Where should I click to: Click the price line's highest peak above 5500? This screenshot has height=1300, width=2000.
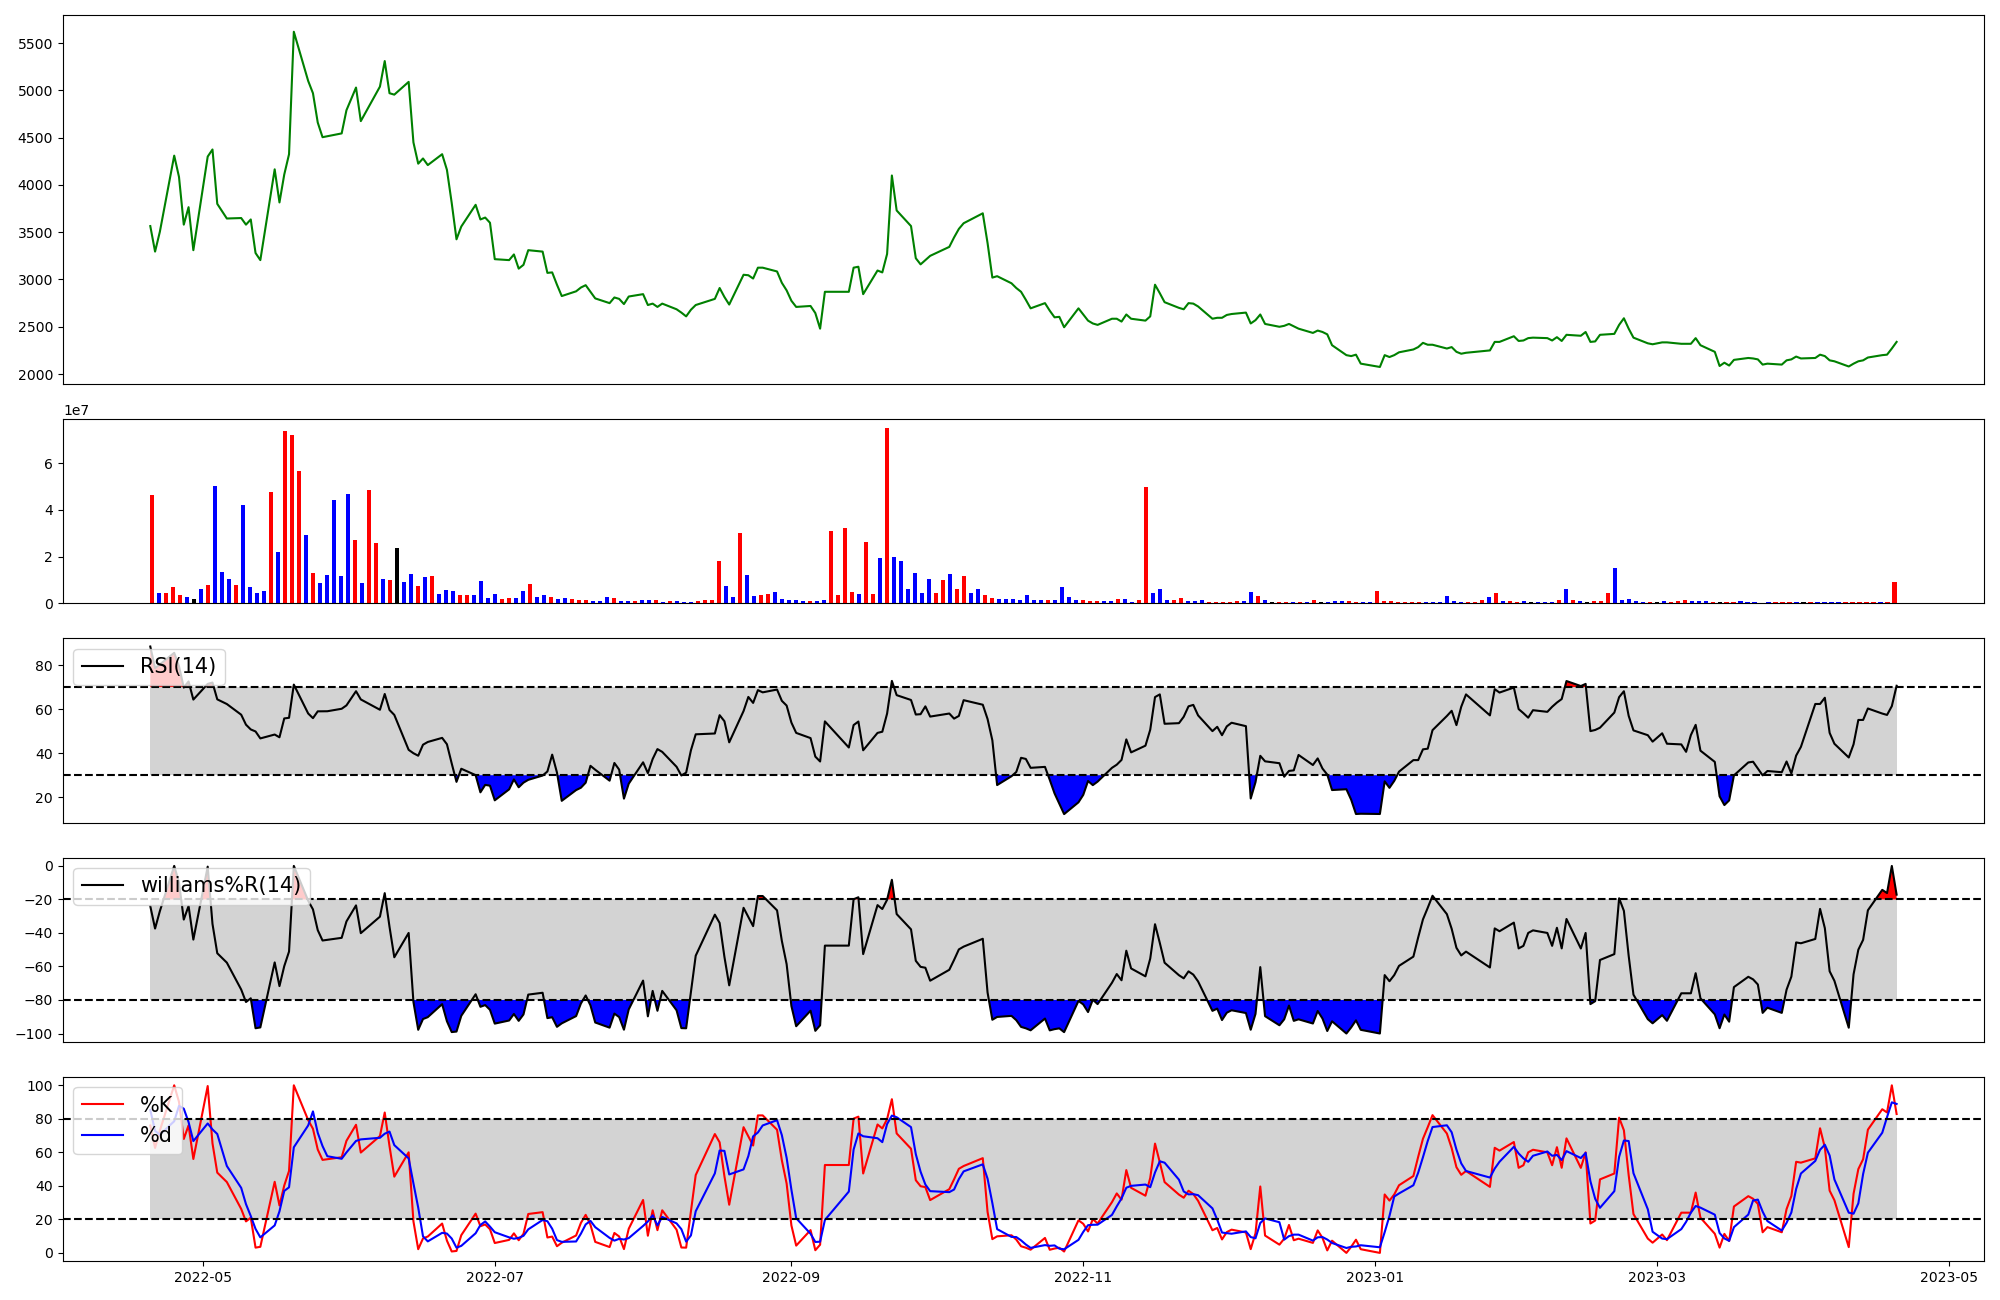click(293, 33)
